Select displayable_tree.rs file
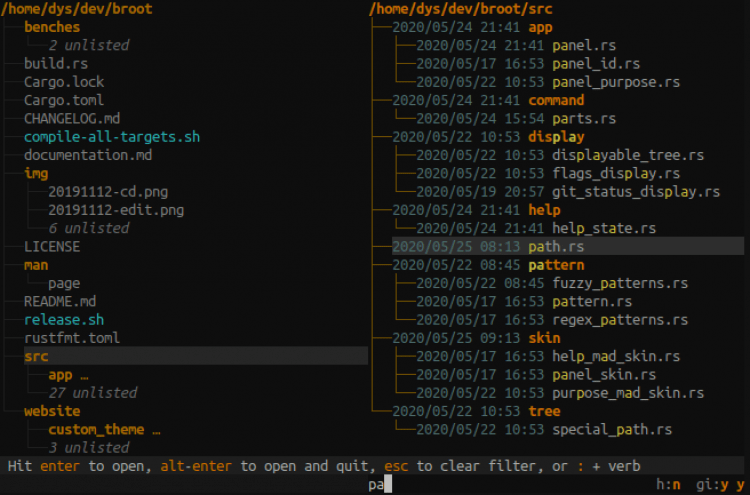750x495 pixels. point(628,155)
